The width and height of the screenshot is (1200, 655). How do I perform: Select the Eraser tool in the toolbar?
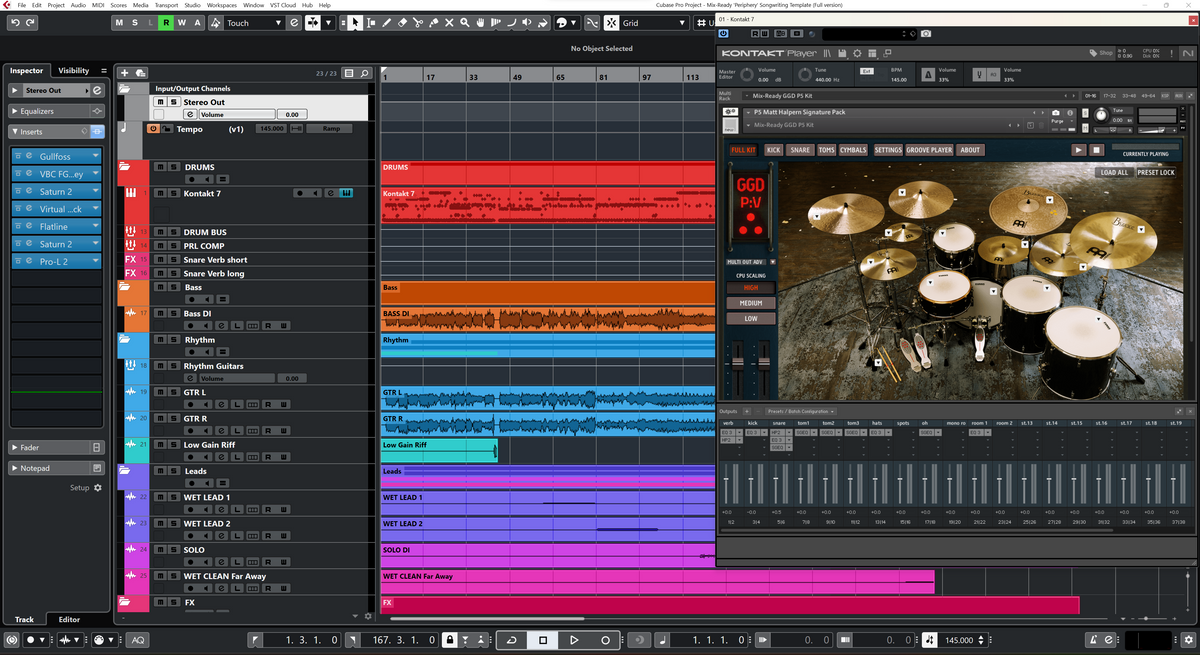point(403,22)
